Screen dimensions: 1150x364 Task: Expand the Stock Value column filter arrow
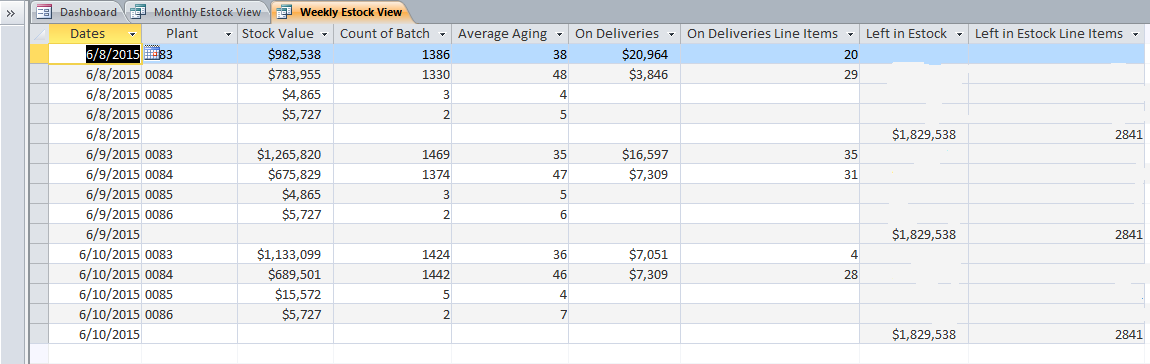[325, 34]
